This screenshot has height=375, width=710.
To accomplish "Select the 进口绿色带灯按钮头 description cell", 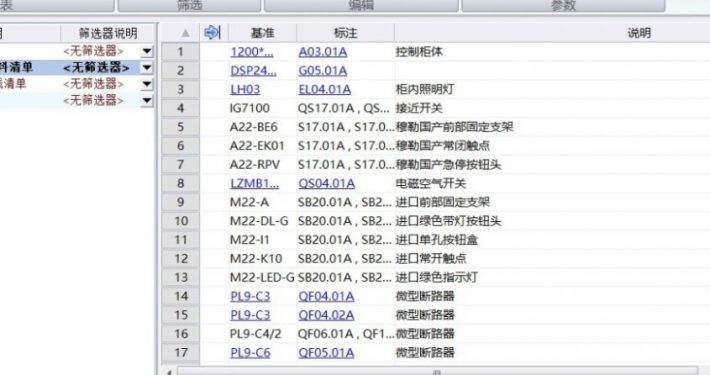I will pyautogui.click(x=448, y=221).
